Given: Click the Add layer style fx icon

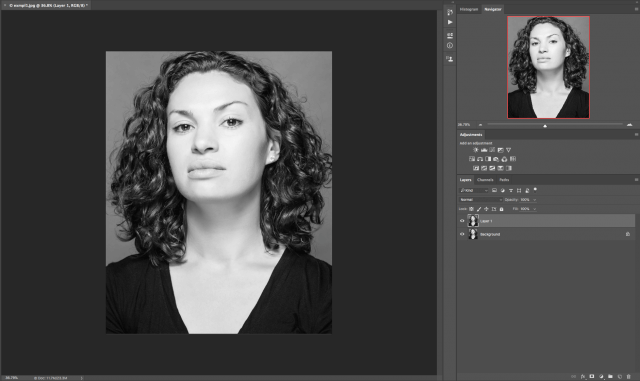Looking at the screenshot, I should (583, 377).
